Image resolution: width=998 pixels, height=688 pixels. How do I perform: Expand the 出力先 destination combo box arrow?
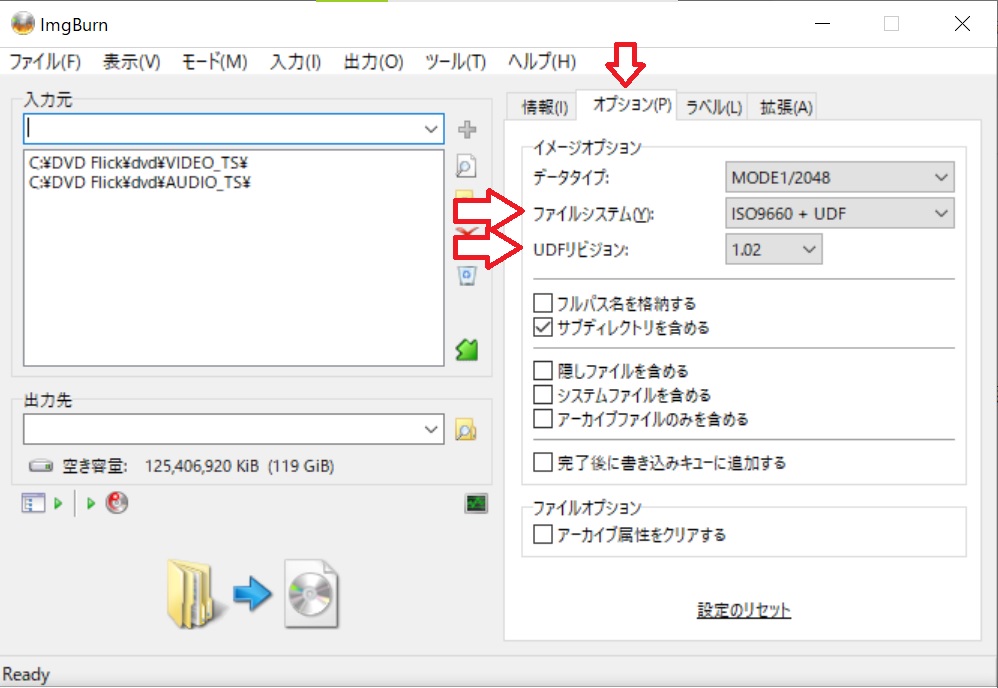click(x=431, y=429)
